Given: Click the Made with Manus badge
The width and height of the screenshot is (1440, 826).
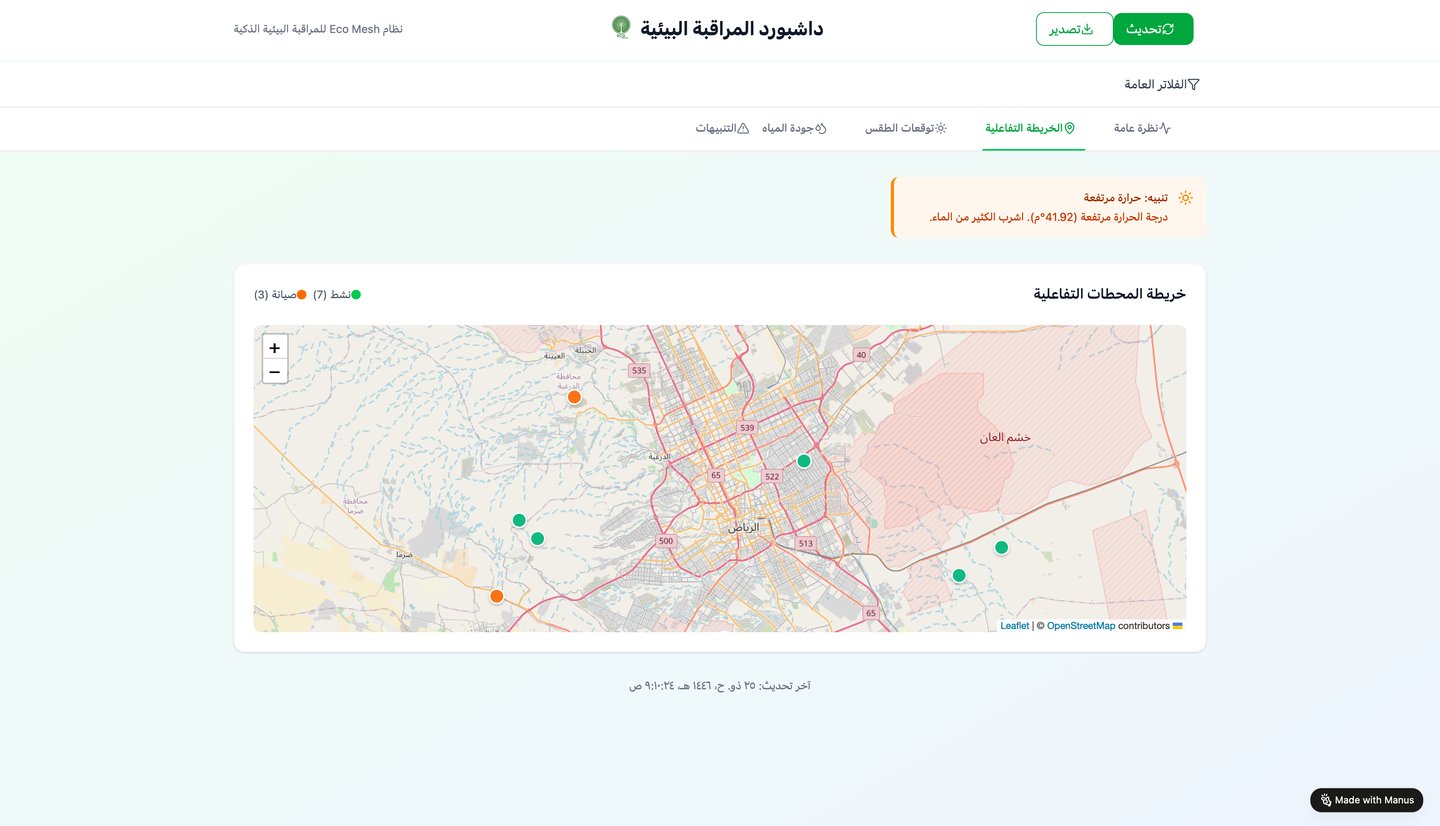Looking at the screenshot, I should point(1366,800).
